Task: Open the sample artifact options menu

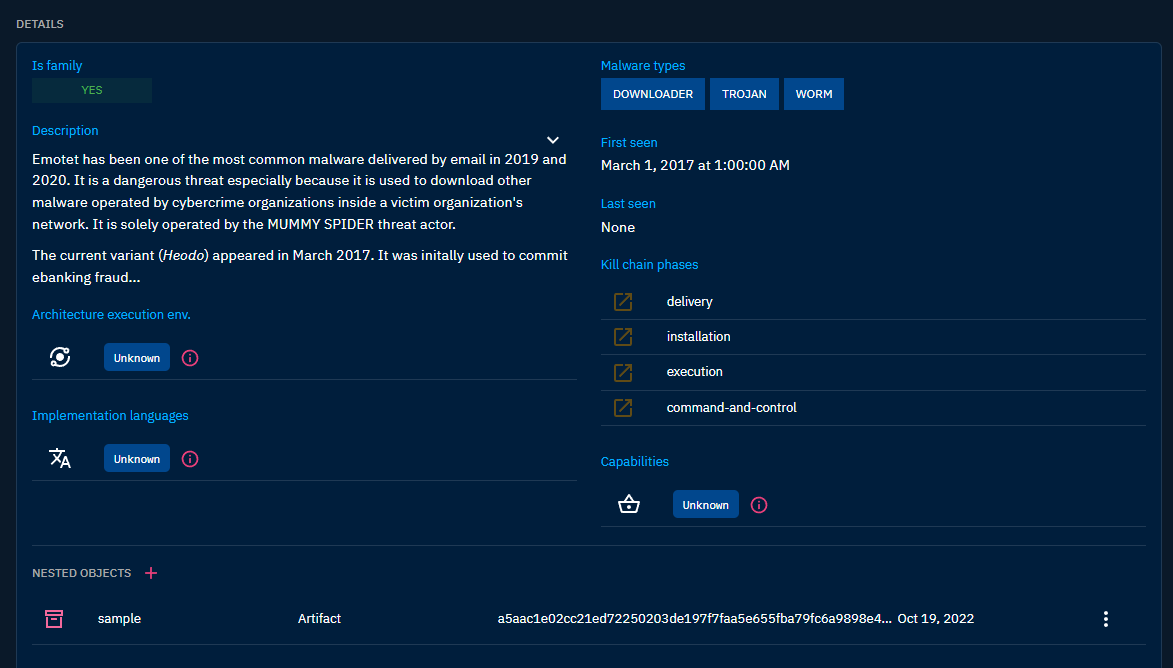Action: coord(1105,619)
